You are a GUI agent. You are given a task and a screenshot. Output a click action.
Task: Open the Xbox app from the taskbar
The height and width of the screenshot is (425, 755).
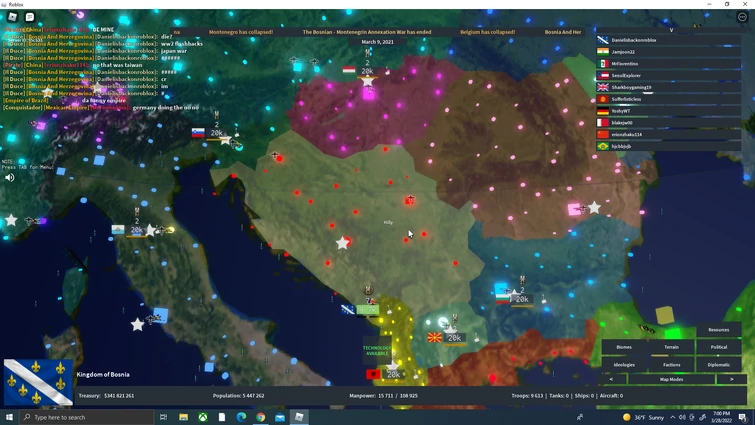coord(203,417)
